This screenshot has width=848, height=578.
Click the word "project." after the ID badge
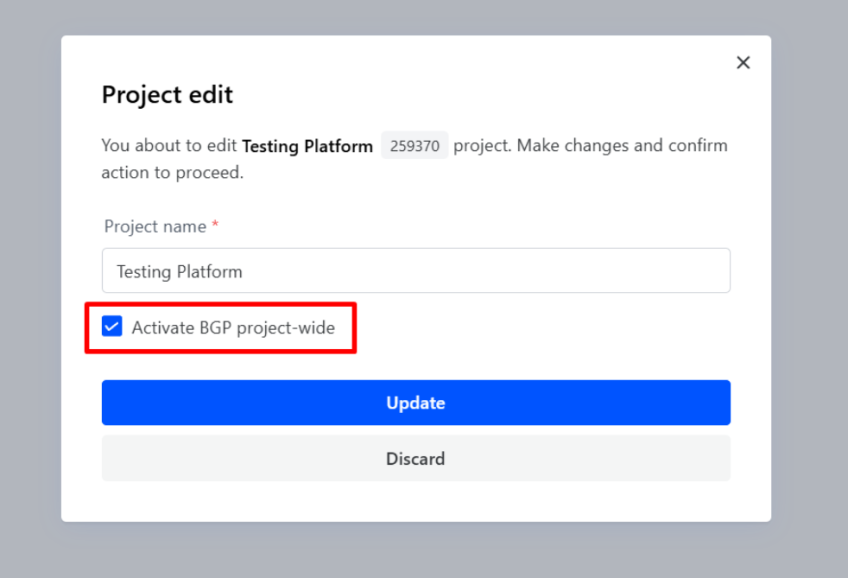(x=483, y=146)
